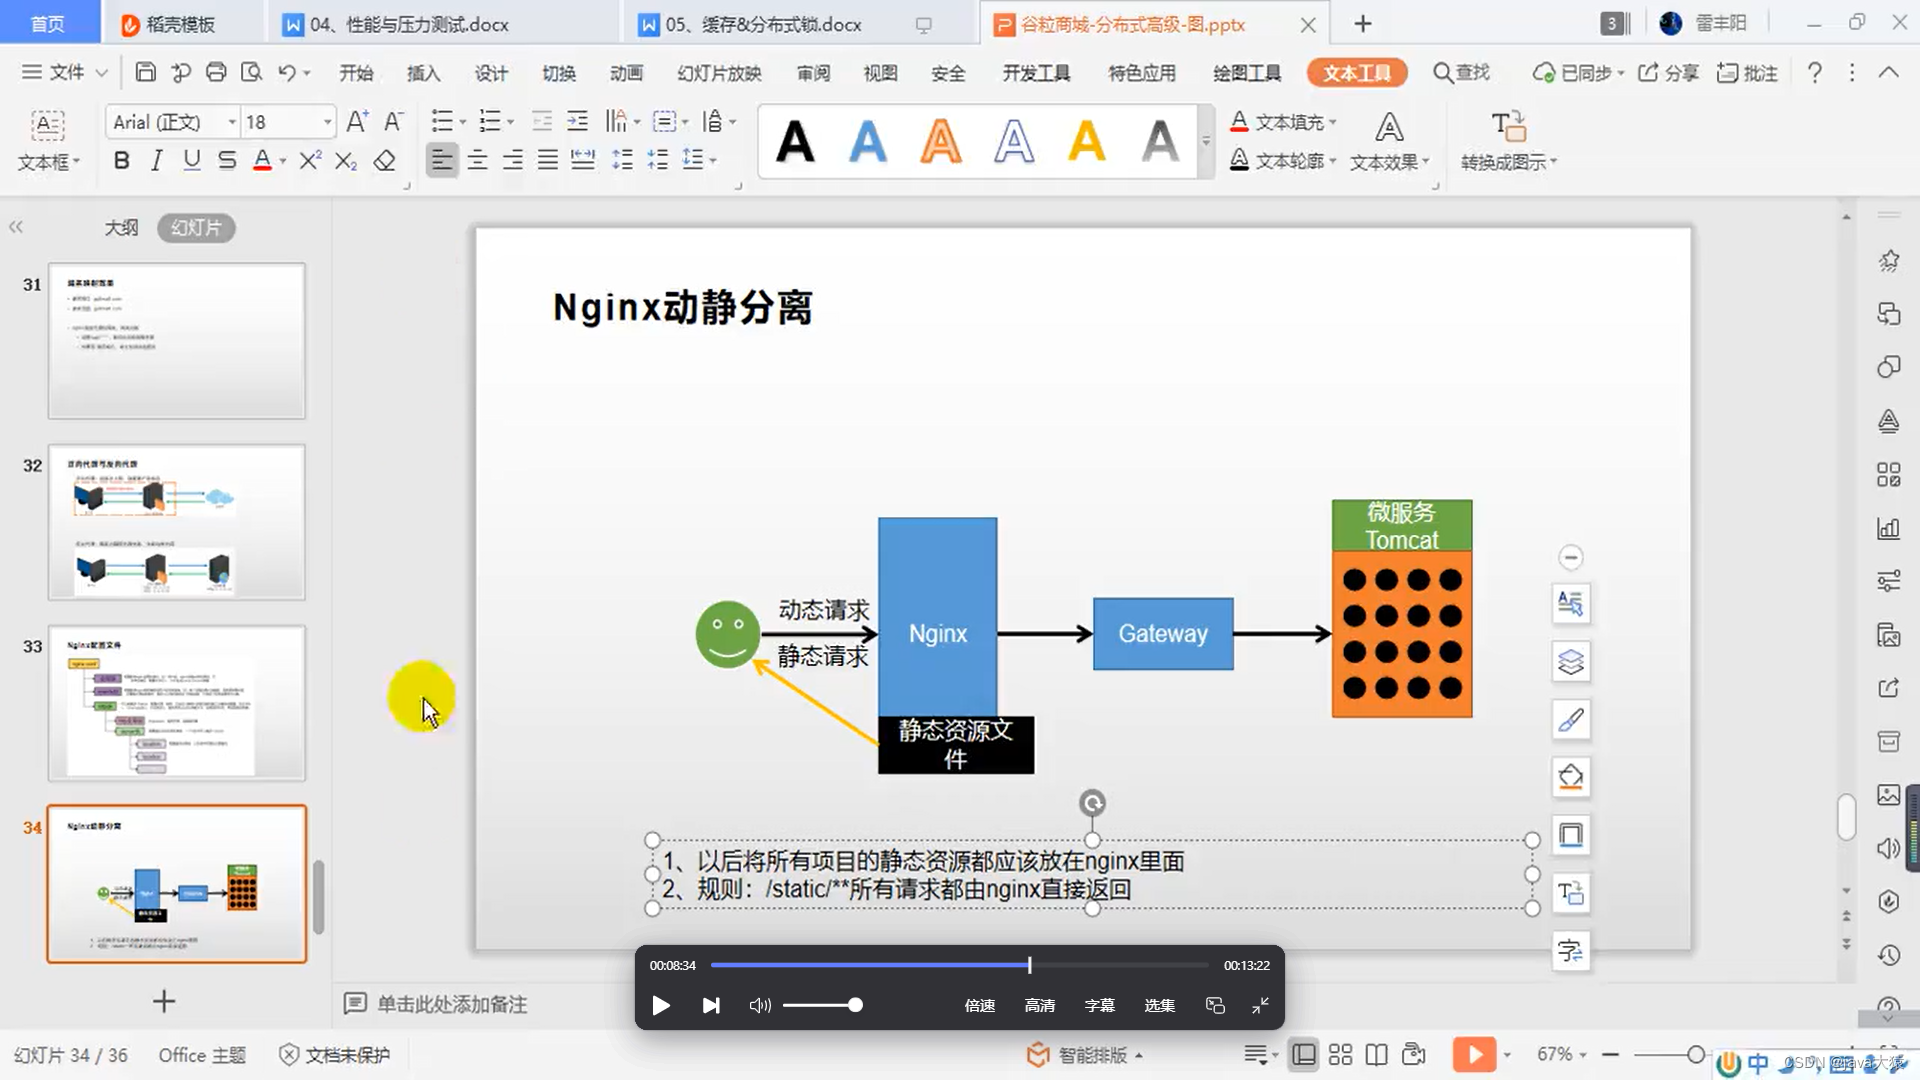Apply italic text style
The image size is (1920, 1080).
point(156,161)
